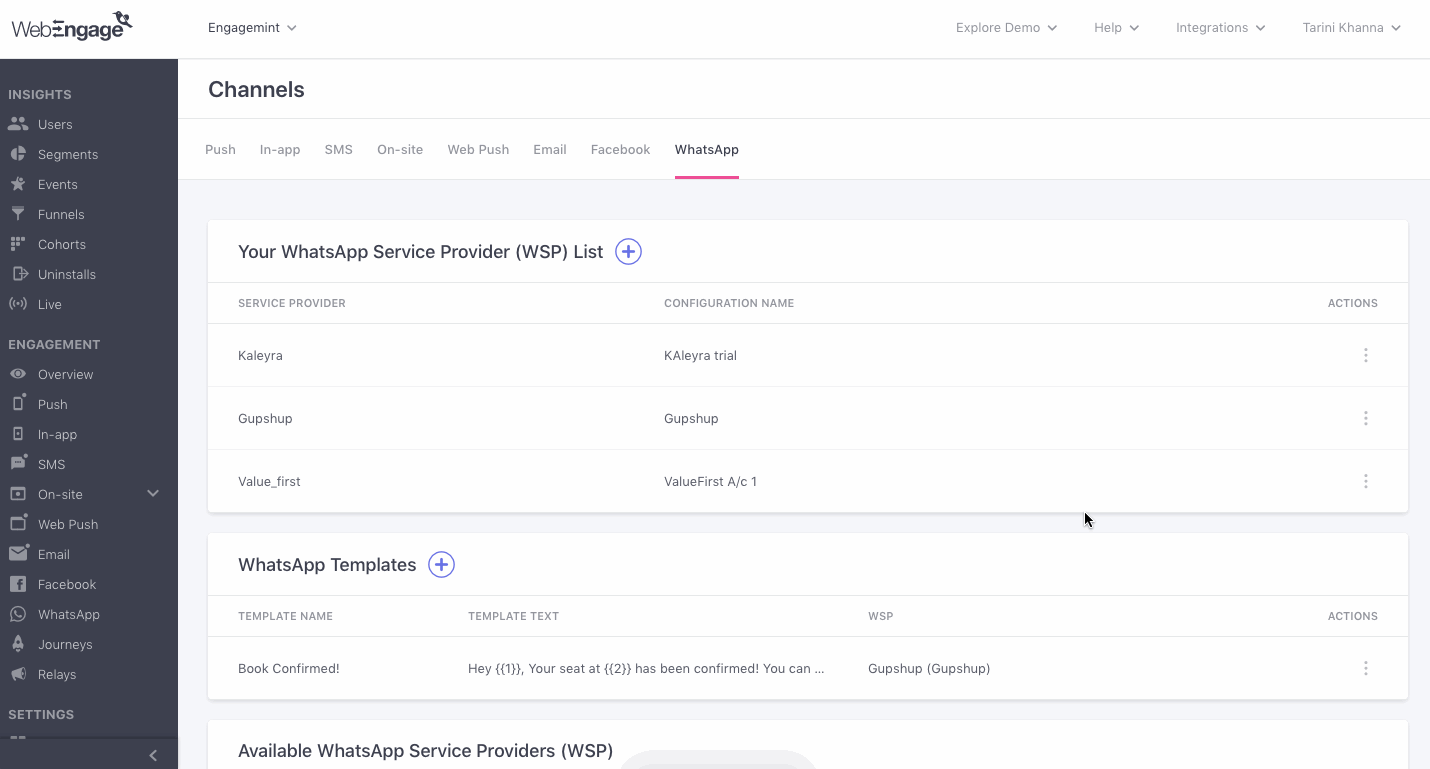Image resolution: width=1430 pixels, height=769 pixels.
Task: Click the Value_first service provider cell
Action: (269, 482)
